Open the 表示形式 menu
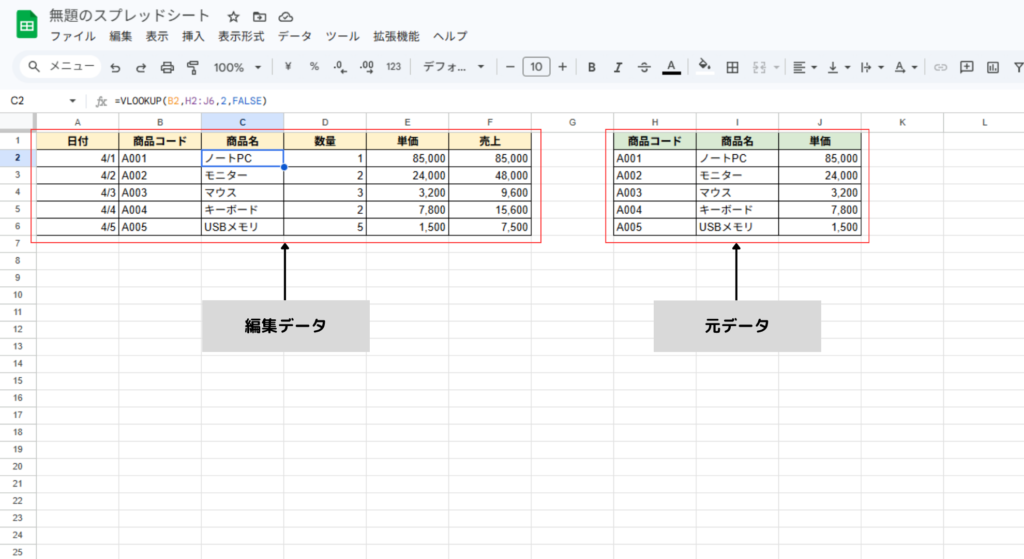The image size is (1024, 559). point(241,36)
